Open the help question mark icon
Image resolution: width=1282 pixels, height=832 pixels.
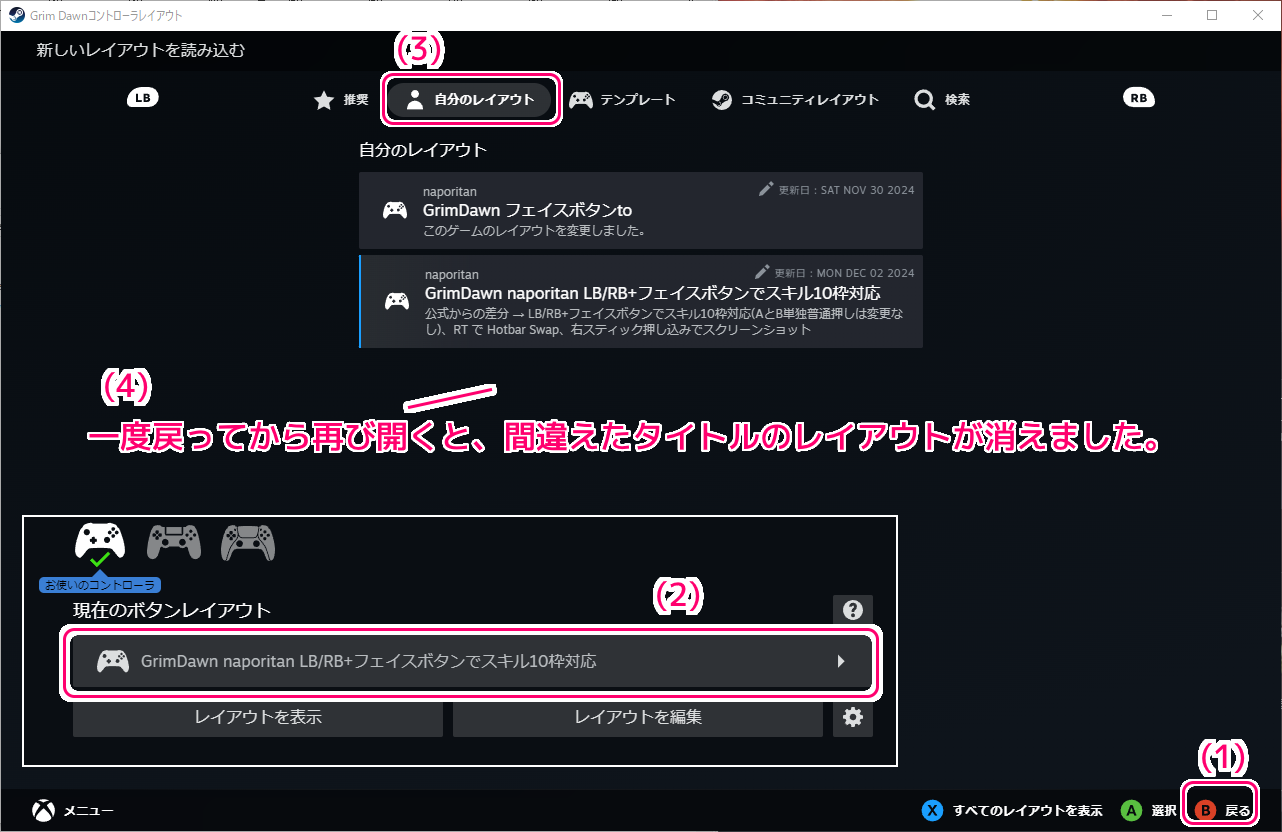click(x=853, y=609)
